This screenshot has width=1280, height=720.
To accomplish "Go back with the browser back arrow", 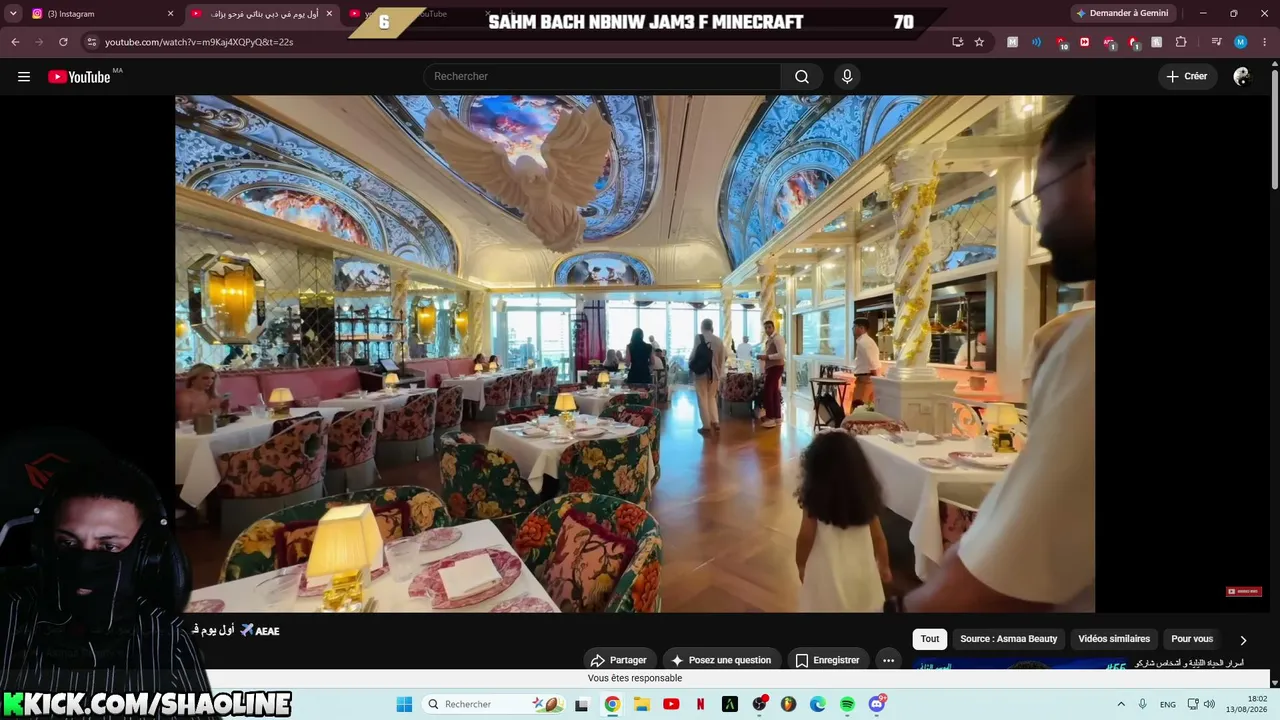I will click(x=15, y=42).
